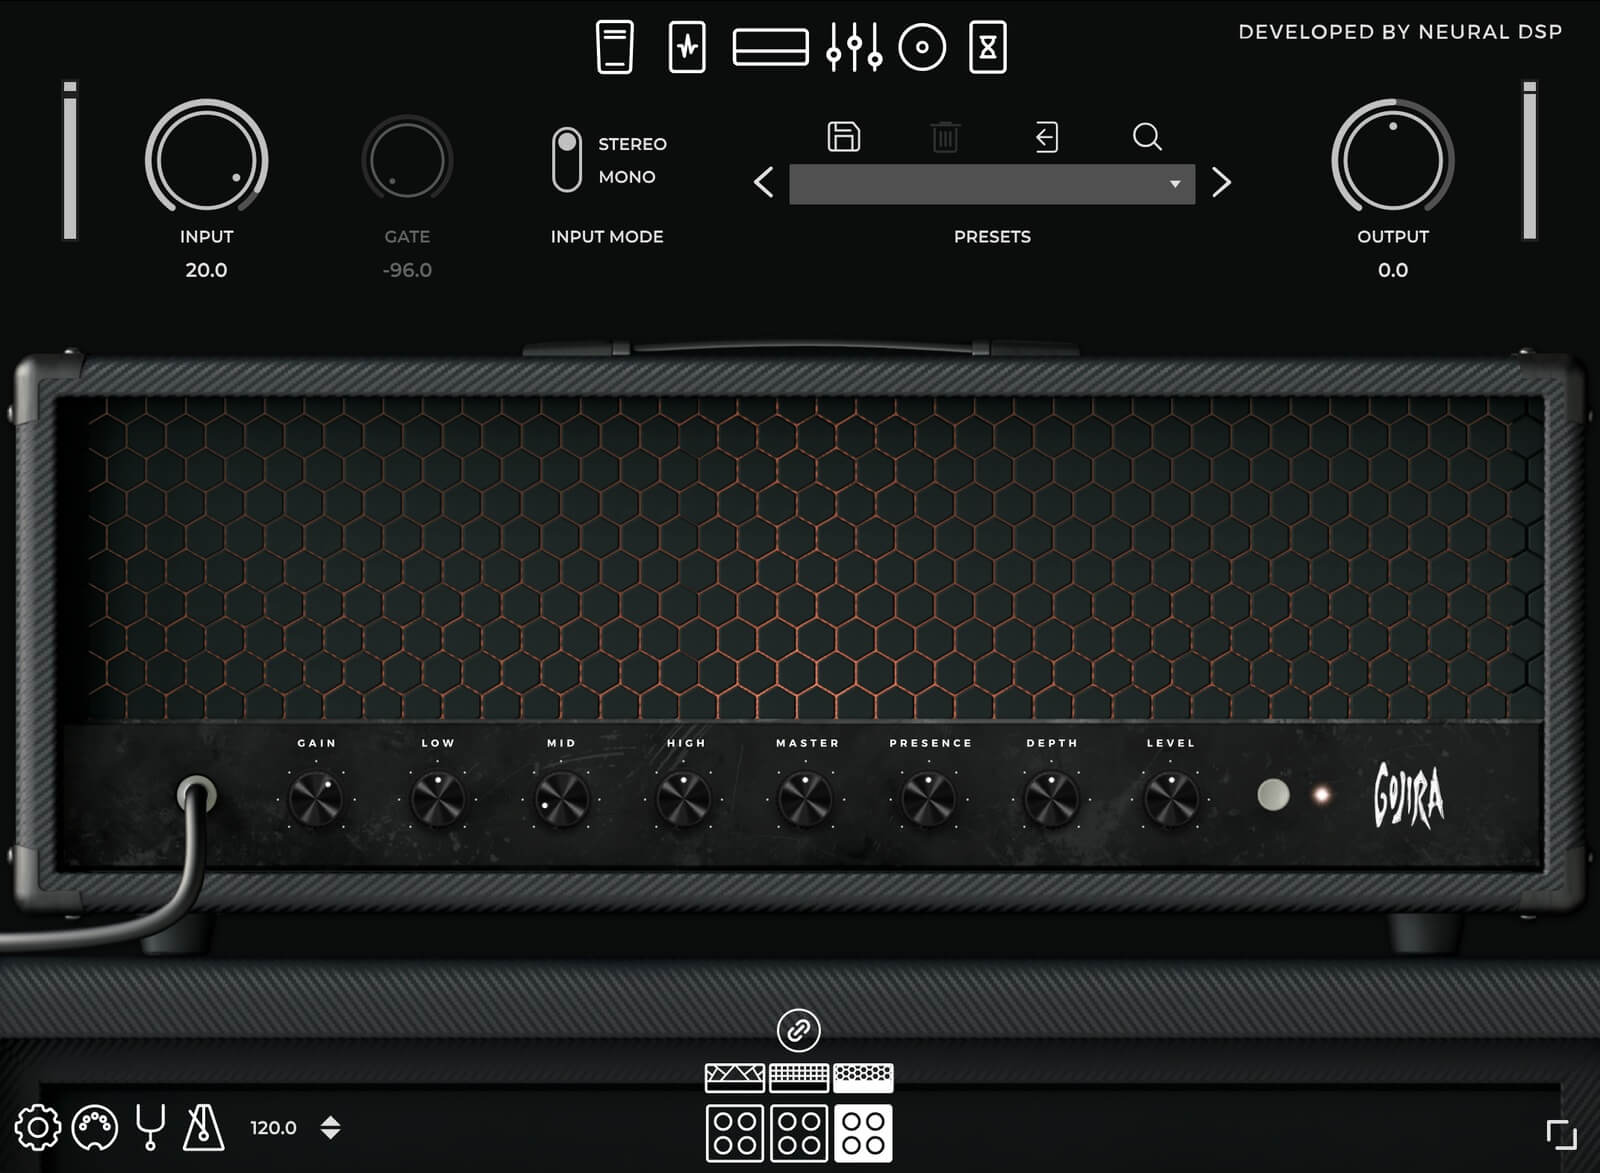
Task: Open the cab speaker section icon
Action: point(922,47)
